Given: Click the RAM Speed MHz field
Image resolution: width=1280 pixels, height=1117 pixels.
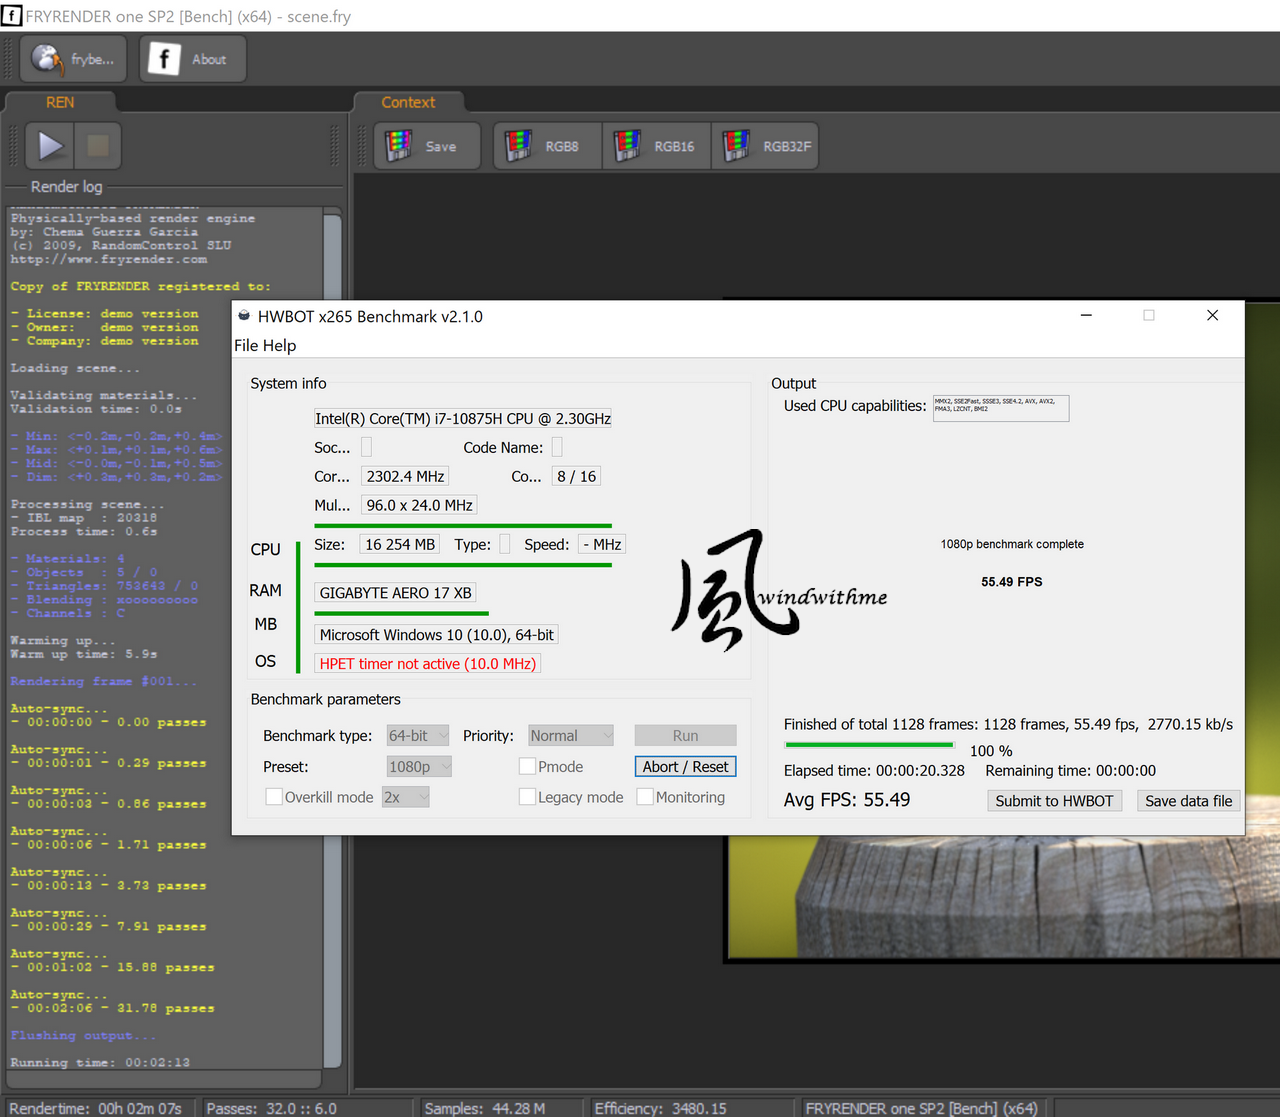Looking at the screenshot, I should click(602, 545).
